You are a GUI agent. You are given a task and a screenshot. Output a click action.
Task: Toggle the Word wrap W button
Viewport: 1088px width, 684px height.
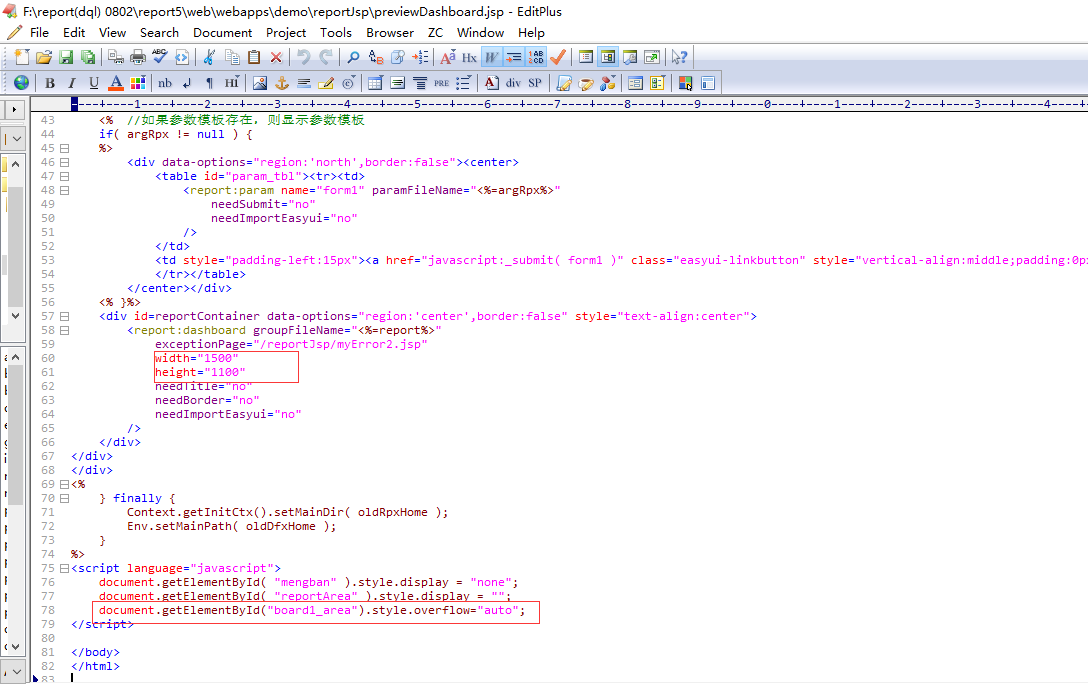[491, 57]
